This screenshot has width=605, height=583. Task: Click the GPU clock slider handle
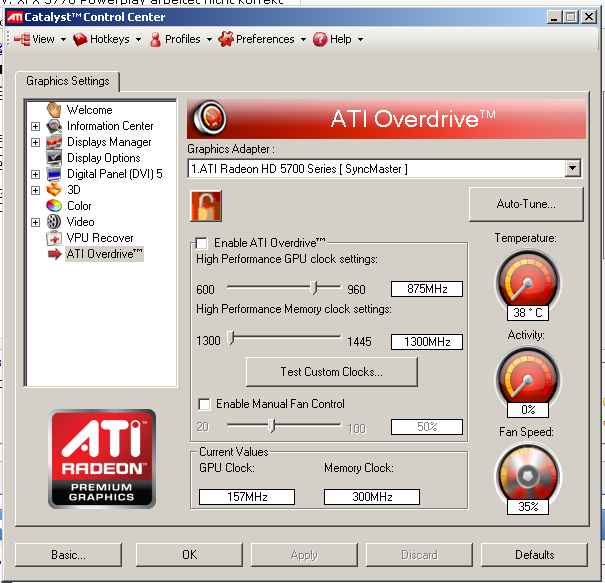click(315, 287)
